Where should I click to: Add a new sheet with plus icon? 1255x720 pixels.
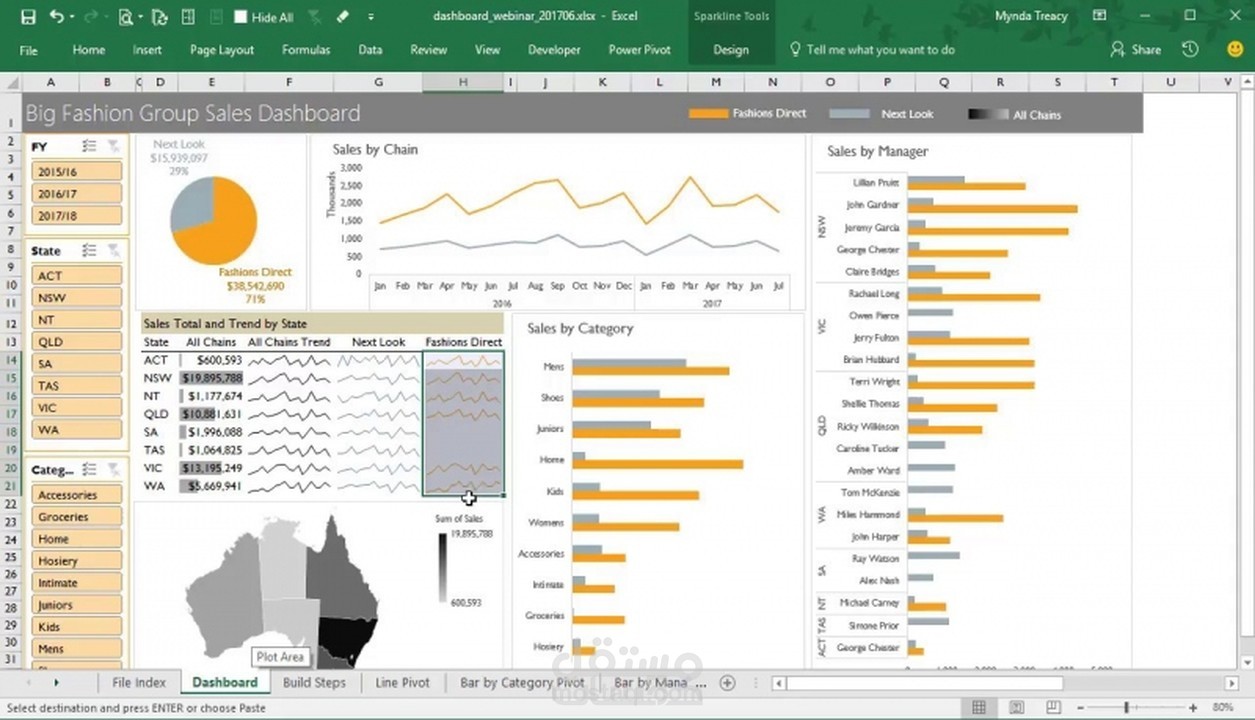pyautogui.click(x=727, y=683)
